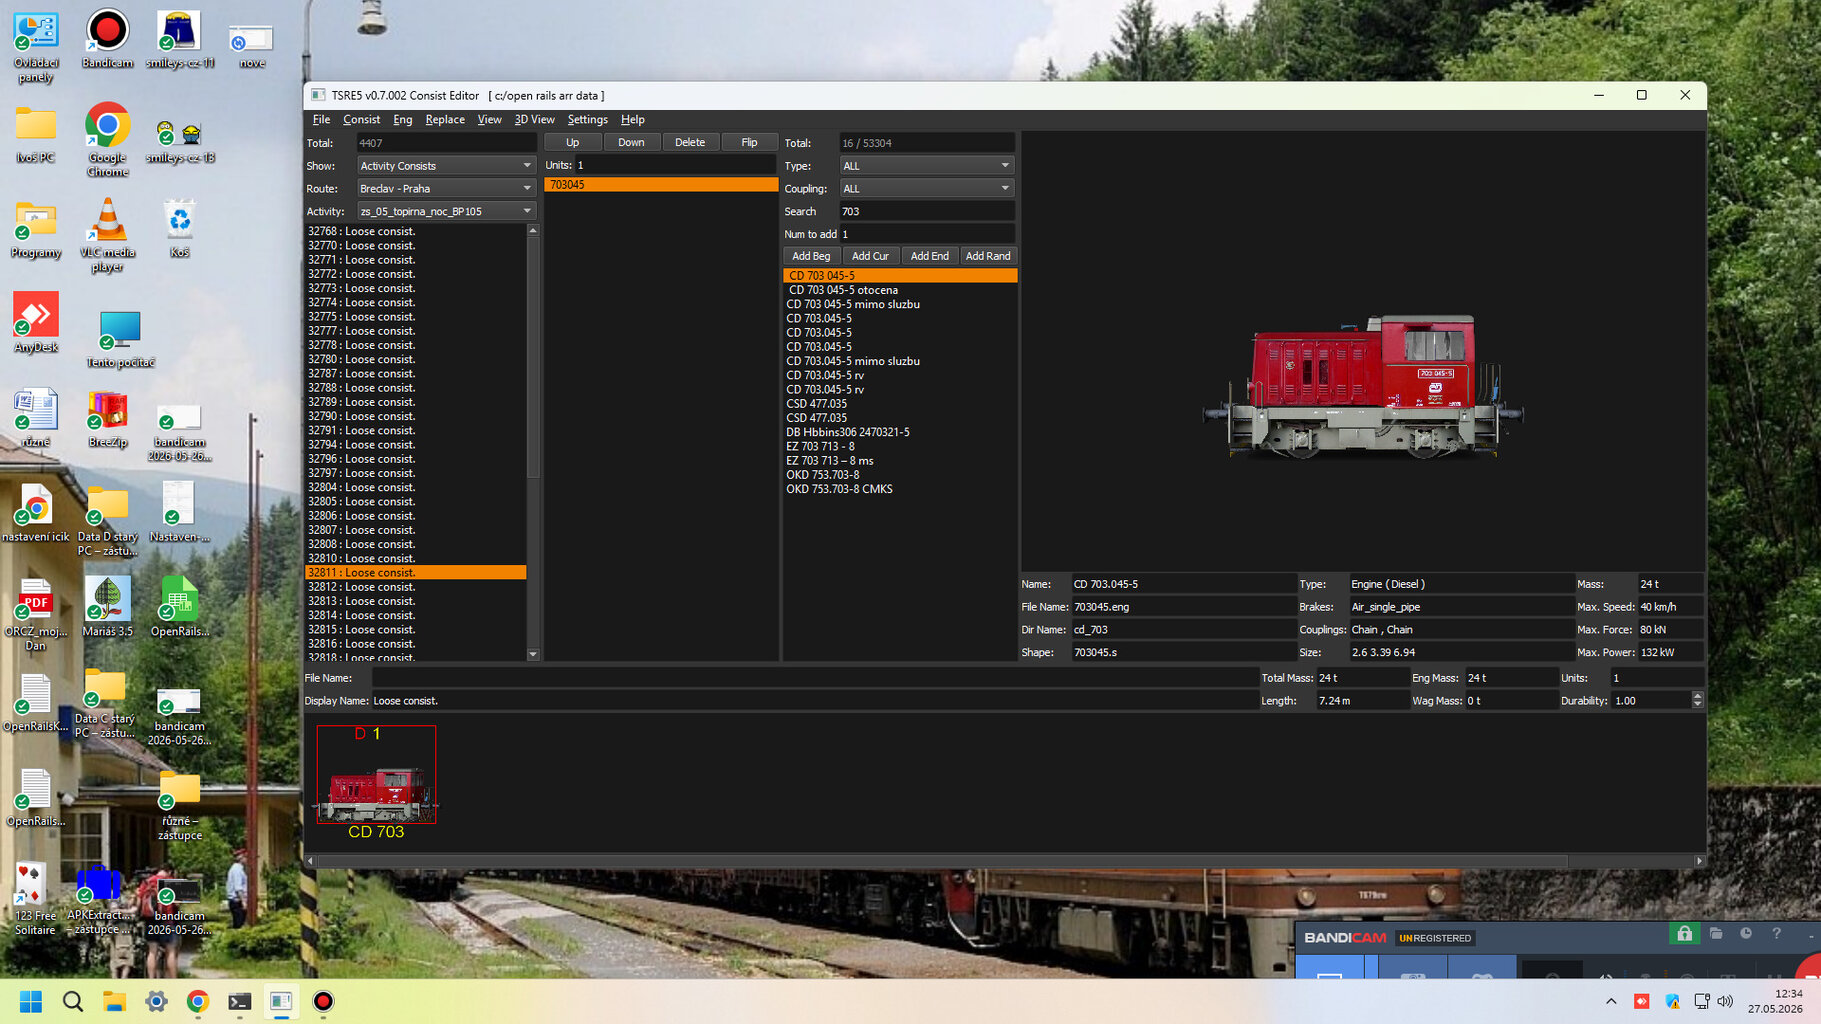This screenshot has height=1024, width=1821.
Task: Open the Replace menu
Action: point(445,119)
